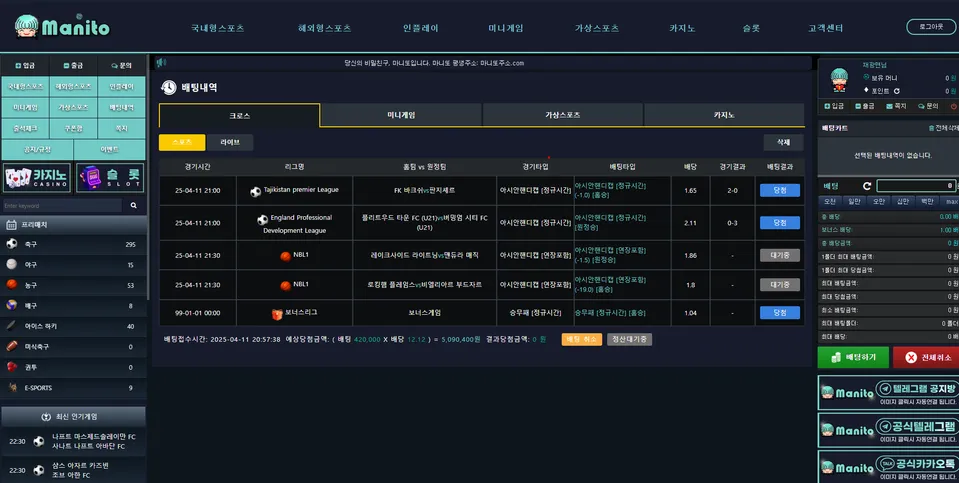Open 국내형스포츠 in the top navigation
Viewport: 959px width, 483px height.
click(217, 28)
